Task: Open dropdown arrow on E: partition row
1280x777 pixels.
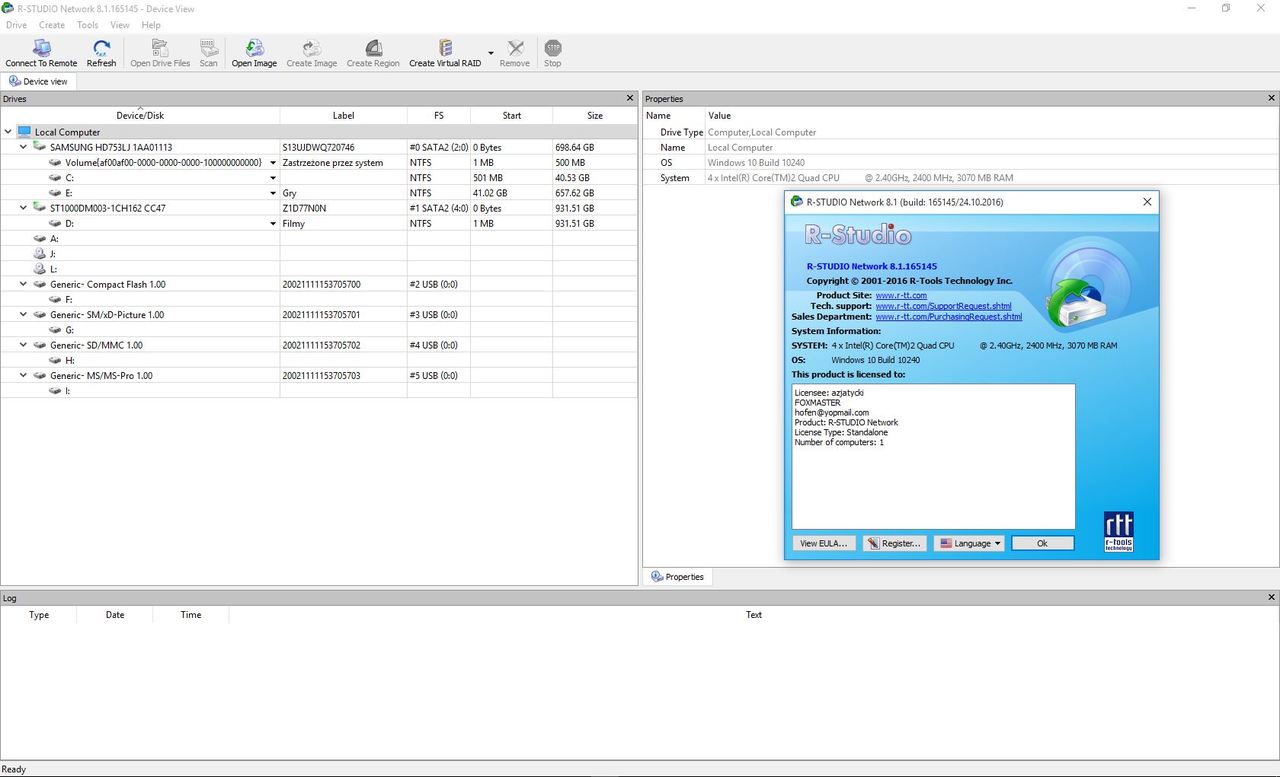Action: pos(273,193)
